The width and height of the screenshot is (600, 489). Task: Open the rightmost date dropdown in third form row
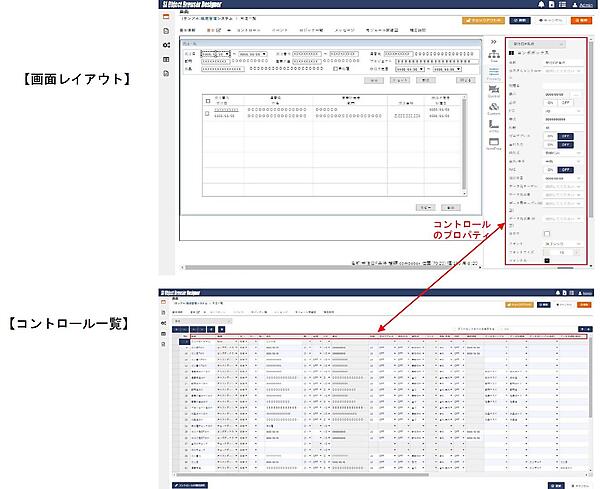click(447, 69)
